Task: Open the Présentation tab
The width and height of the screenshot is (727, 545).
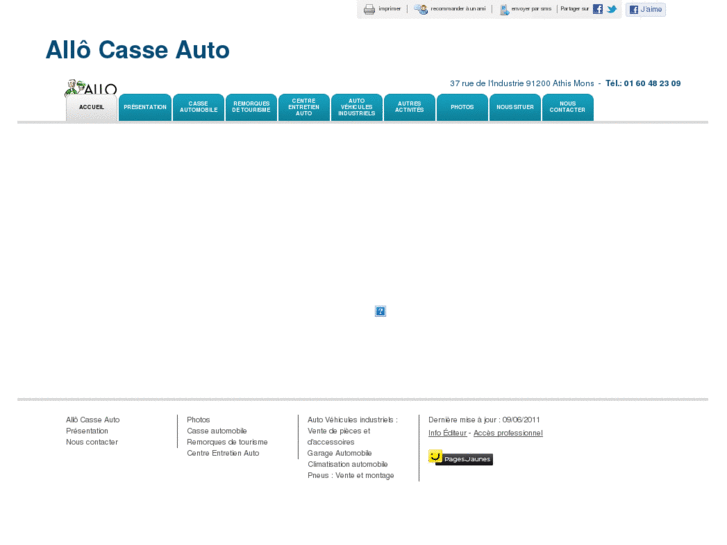Action: (x=145, y=108)
